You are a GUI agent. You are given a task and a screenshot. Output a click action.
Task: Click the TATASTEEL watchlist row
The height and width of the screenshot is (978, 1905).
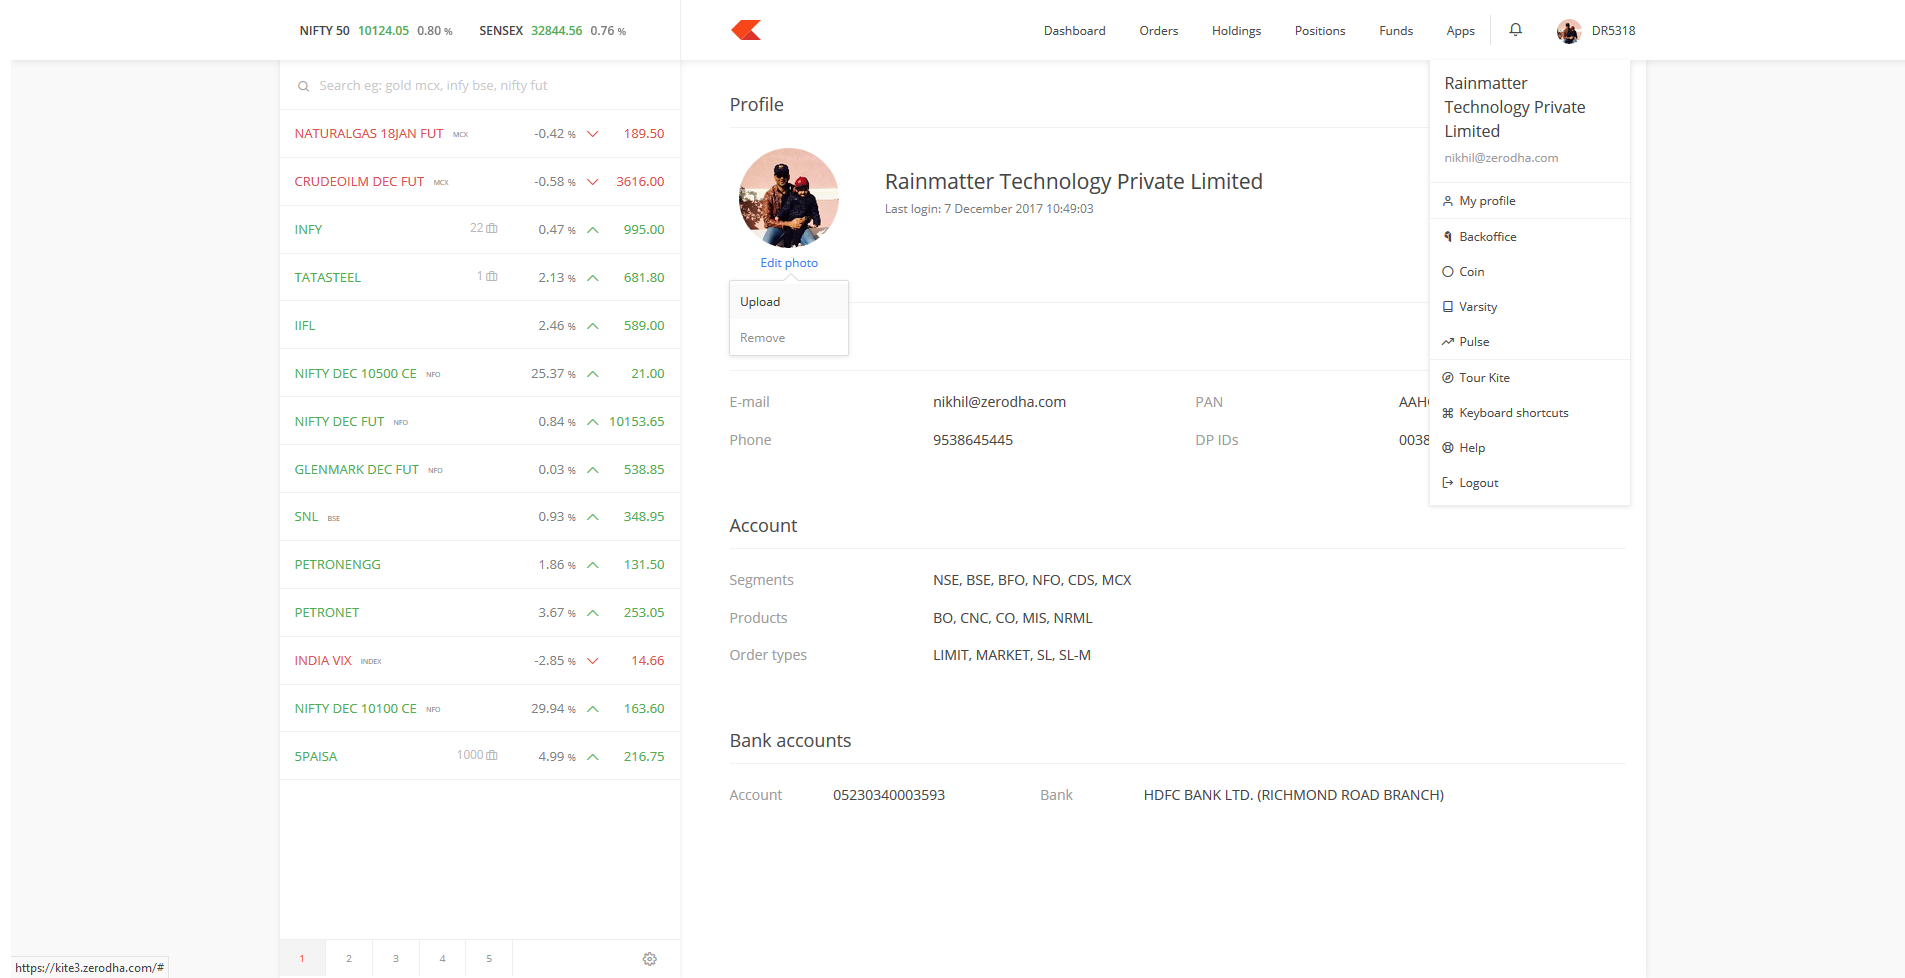point(480,277)
